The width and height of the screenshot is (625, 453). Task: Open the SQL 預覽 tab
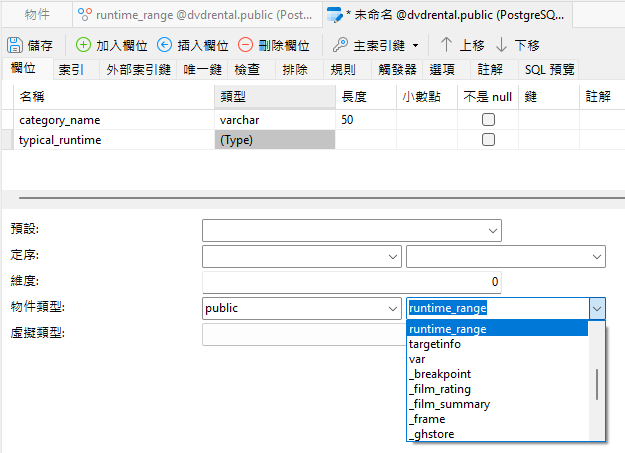[549, 70]
